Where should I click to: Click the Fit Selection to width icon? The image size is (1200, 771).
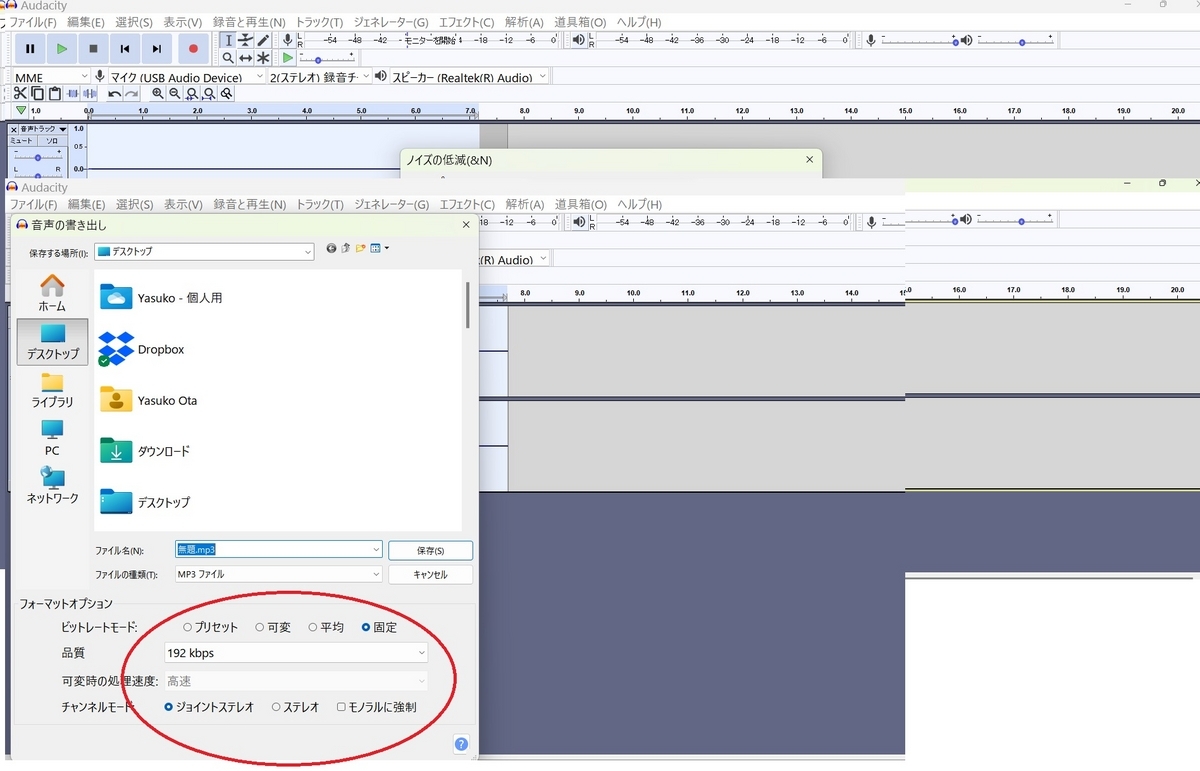pos(192,94)
